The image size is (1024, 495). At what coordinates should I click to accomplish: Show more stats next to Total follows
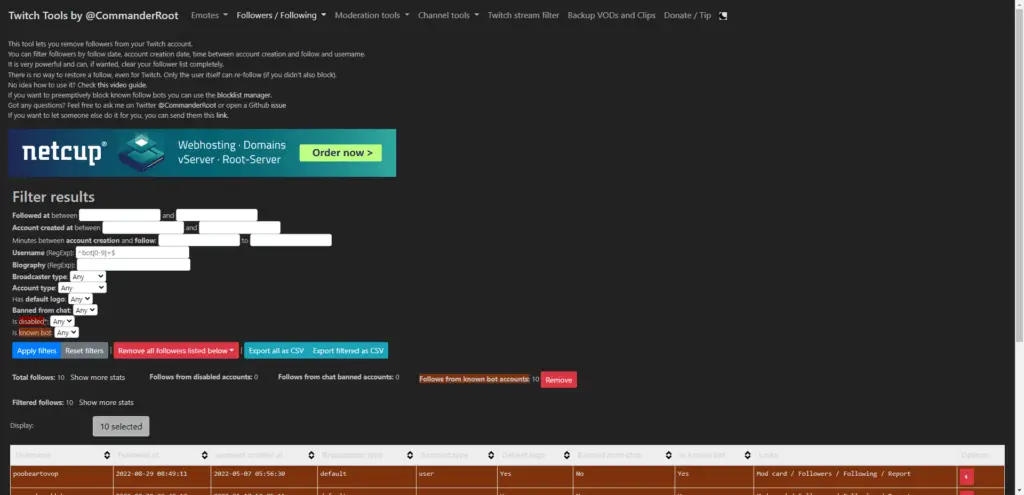point(98,377)
